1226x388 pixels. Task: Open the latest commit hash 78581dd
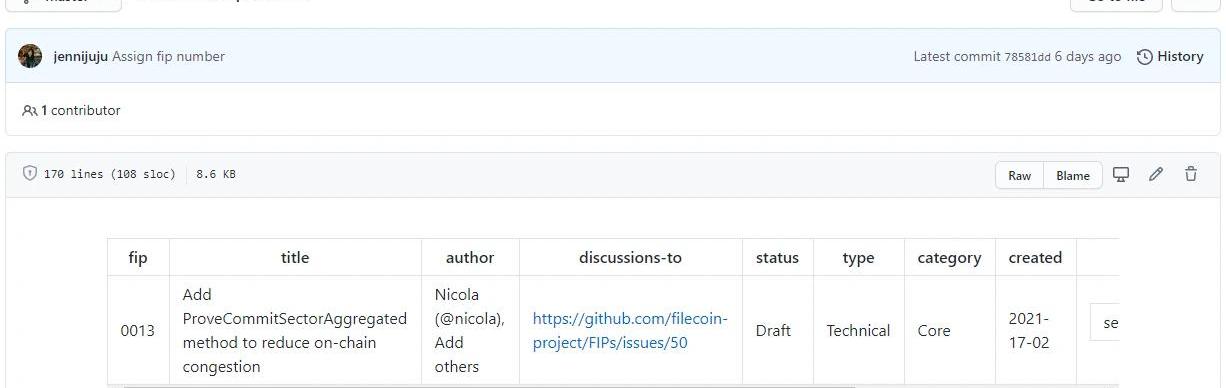point(1027,57)
